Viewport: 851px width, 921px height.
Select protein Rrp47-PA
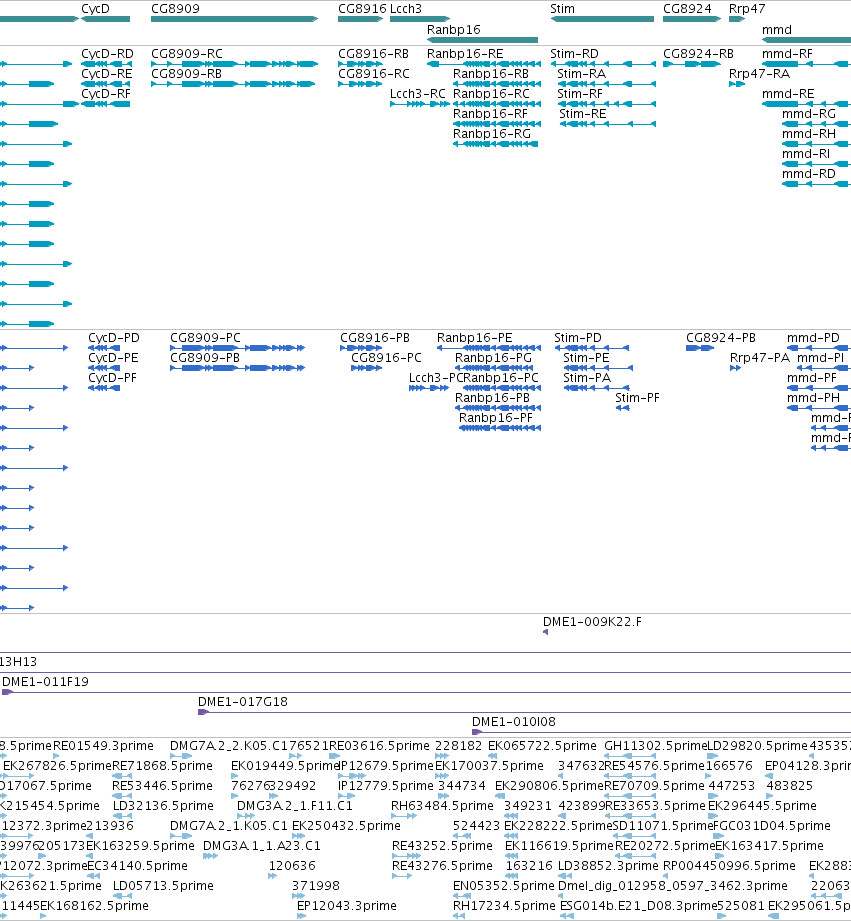735,368
